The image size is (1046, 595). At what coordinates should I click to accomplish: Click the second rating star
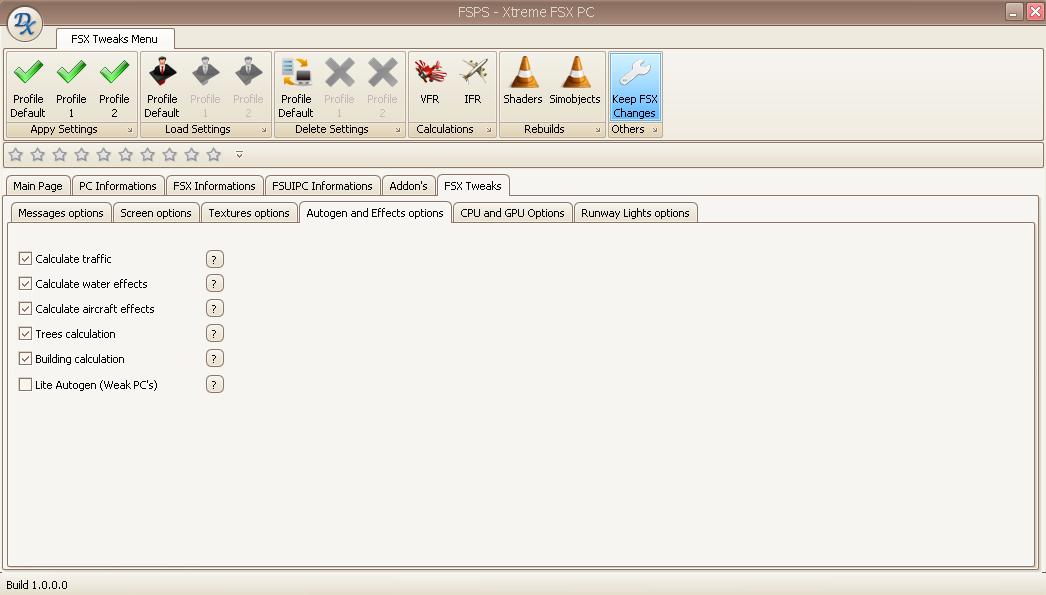(38, 155)
